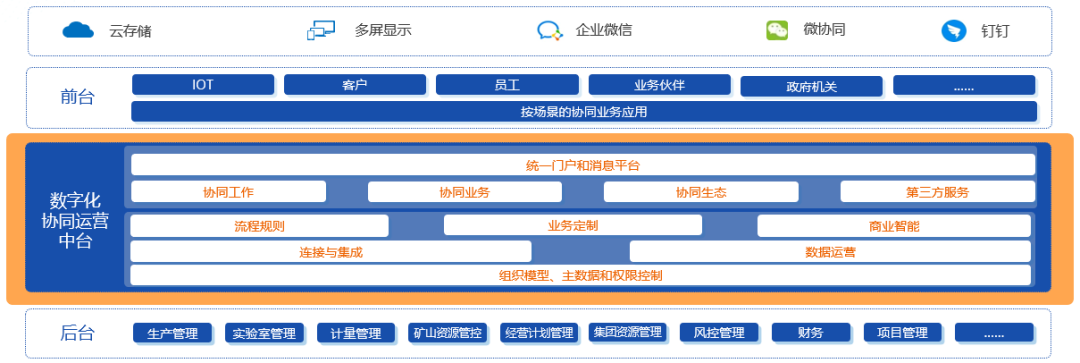1080x363 pixels.
Task: Select the multi-screen display icon
Action: (321, 30)
